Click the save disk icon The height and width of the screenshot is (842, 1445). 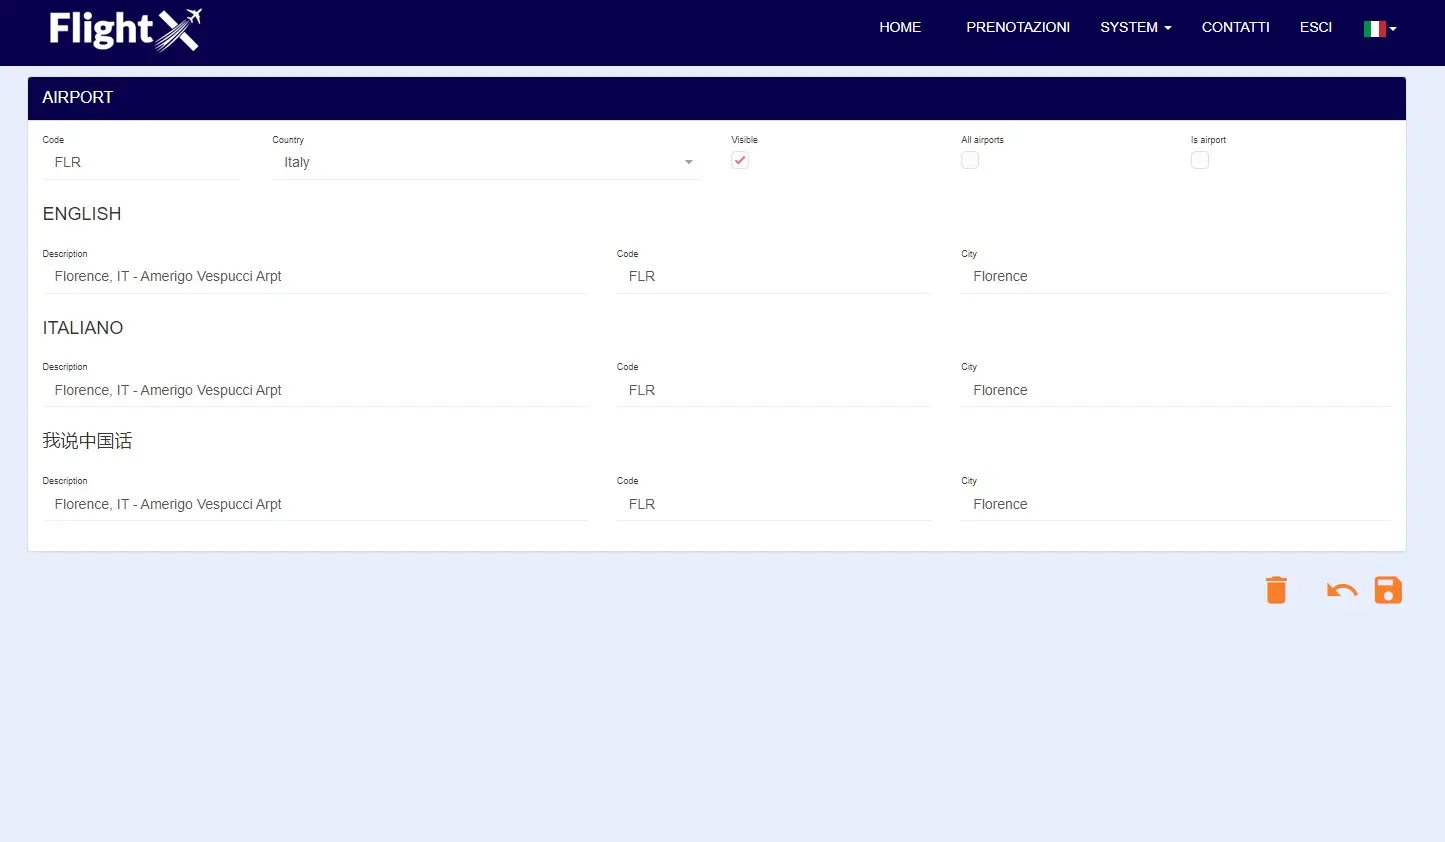pos(1388,589)
